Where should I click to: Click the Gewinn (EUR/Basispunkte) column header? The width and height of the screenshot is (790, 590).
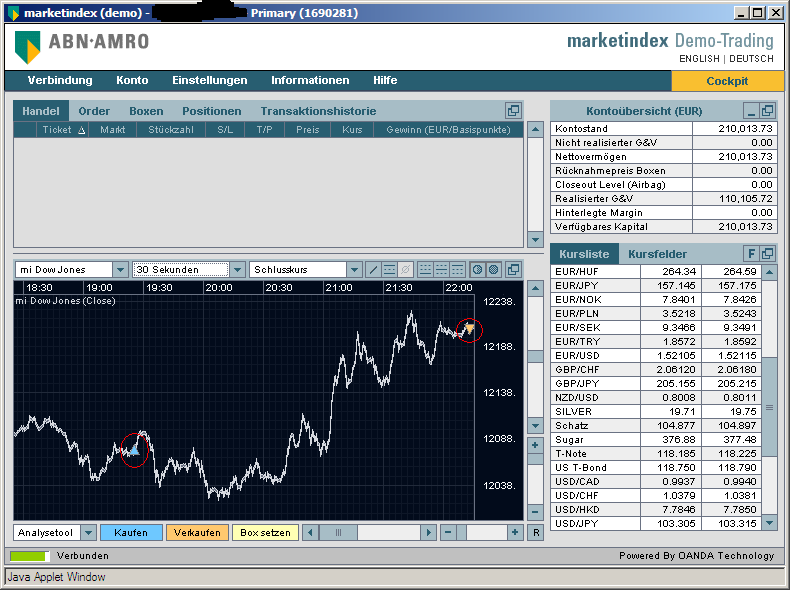tap(448, 129)
